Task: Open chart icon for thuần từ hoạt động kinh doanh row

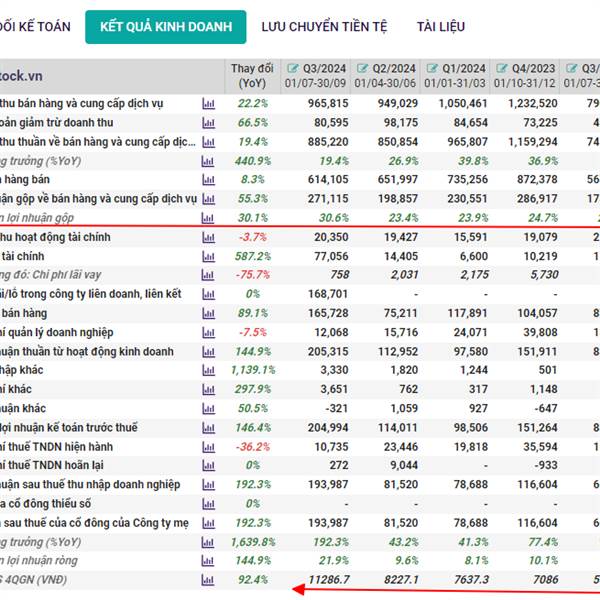Action: pyautogui.click(x=208, y=352)
